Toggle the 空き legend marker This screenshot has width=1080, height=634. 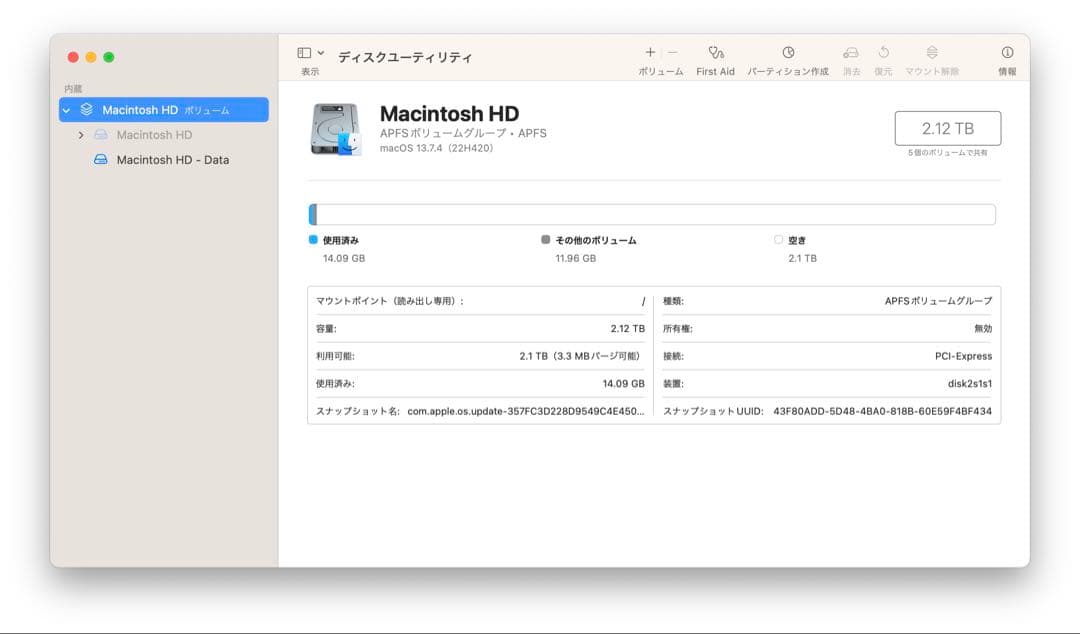point(778,239)
